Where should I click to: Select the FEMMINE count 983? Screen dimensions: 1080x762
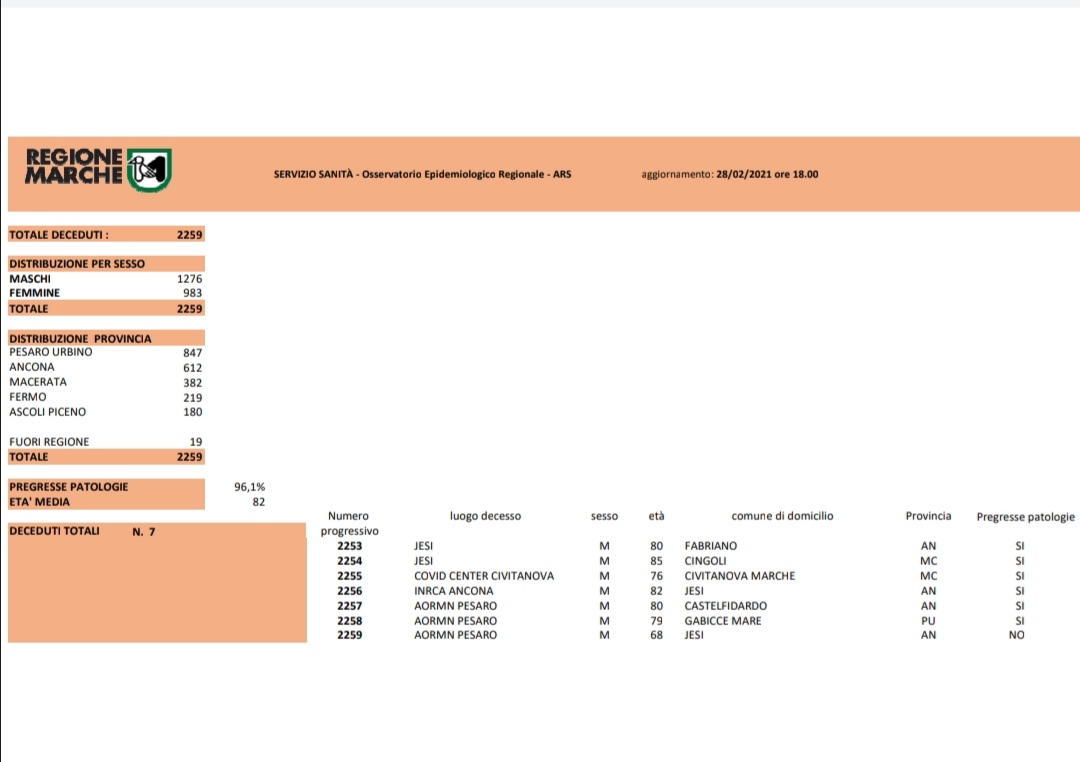[x=192, y=293]
